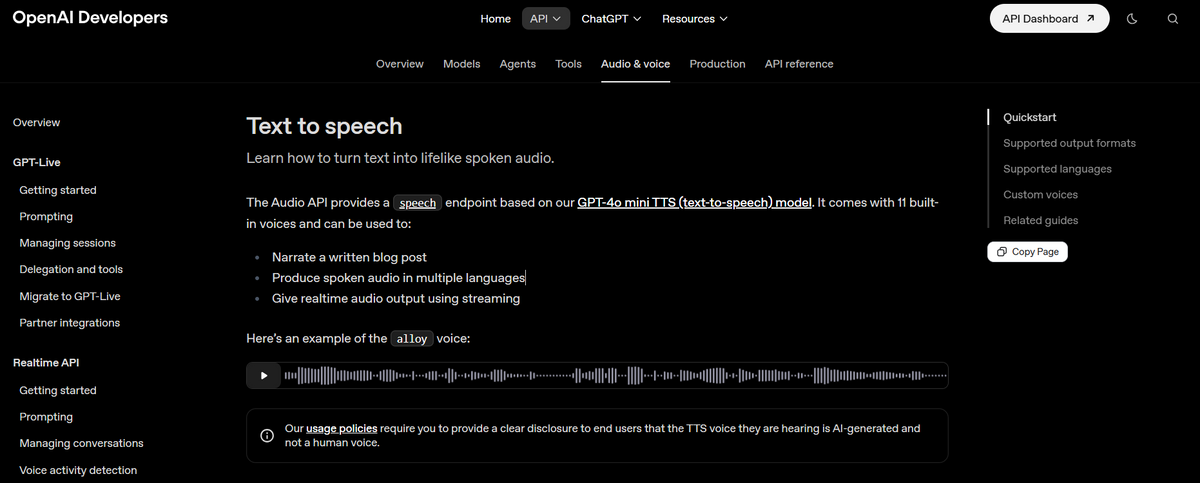Open the API Dashboard
The height and width of the screenshot is (483, 1200).
[1049, 18]
